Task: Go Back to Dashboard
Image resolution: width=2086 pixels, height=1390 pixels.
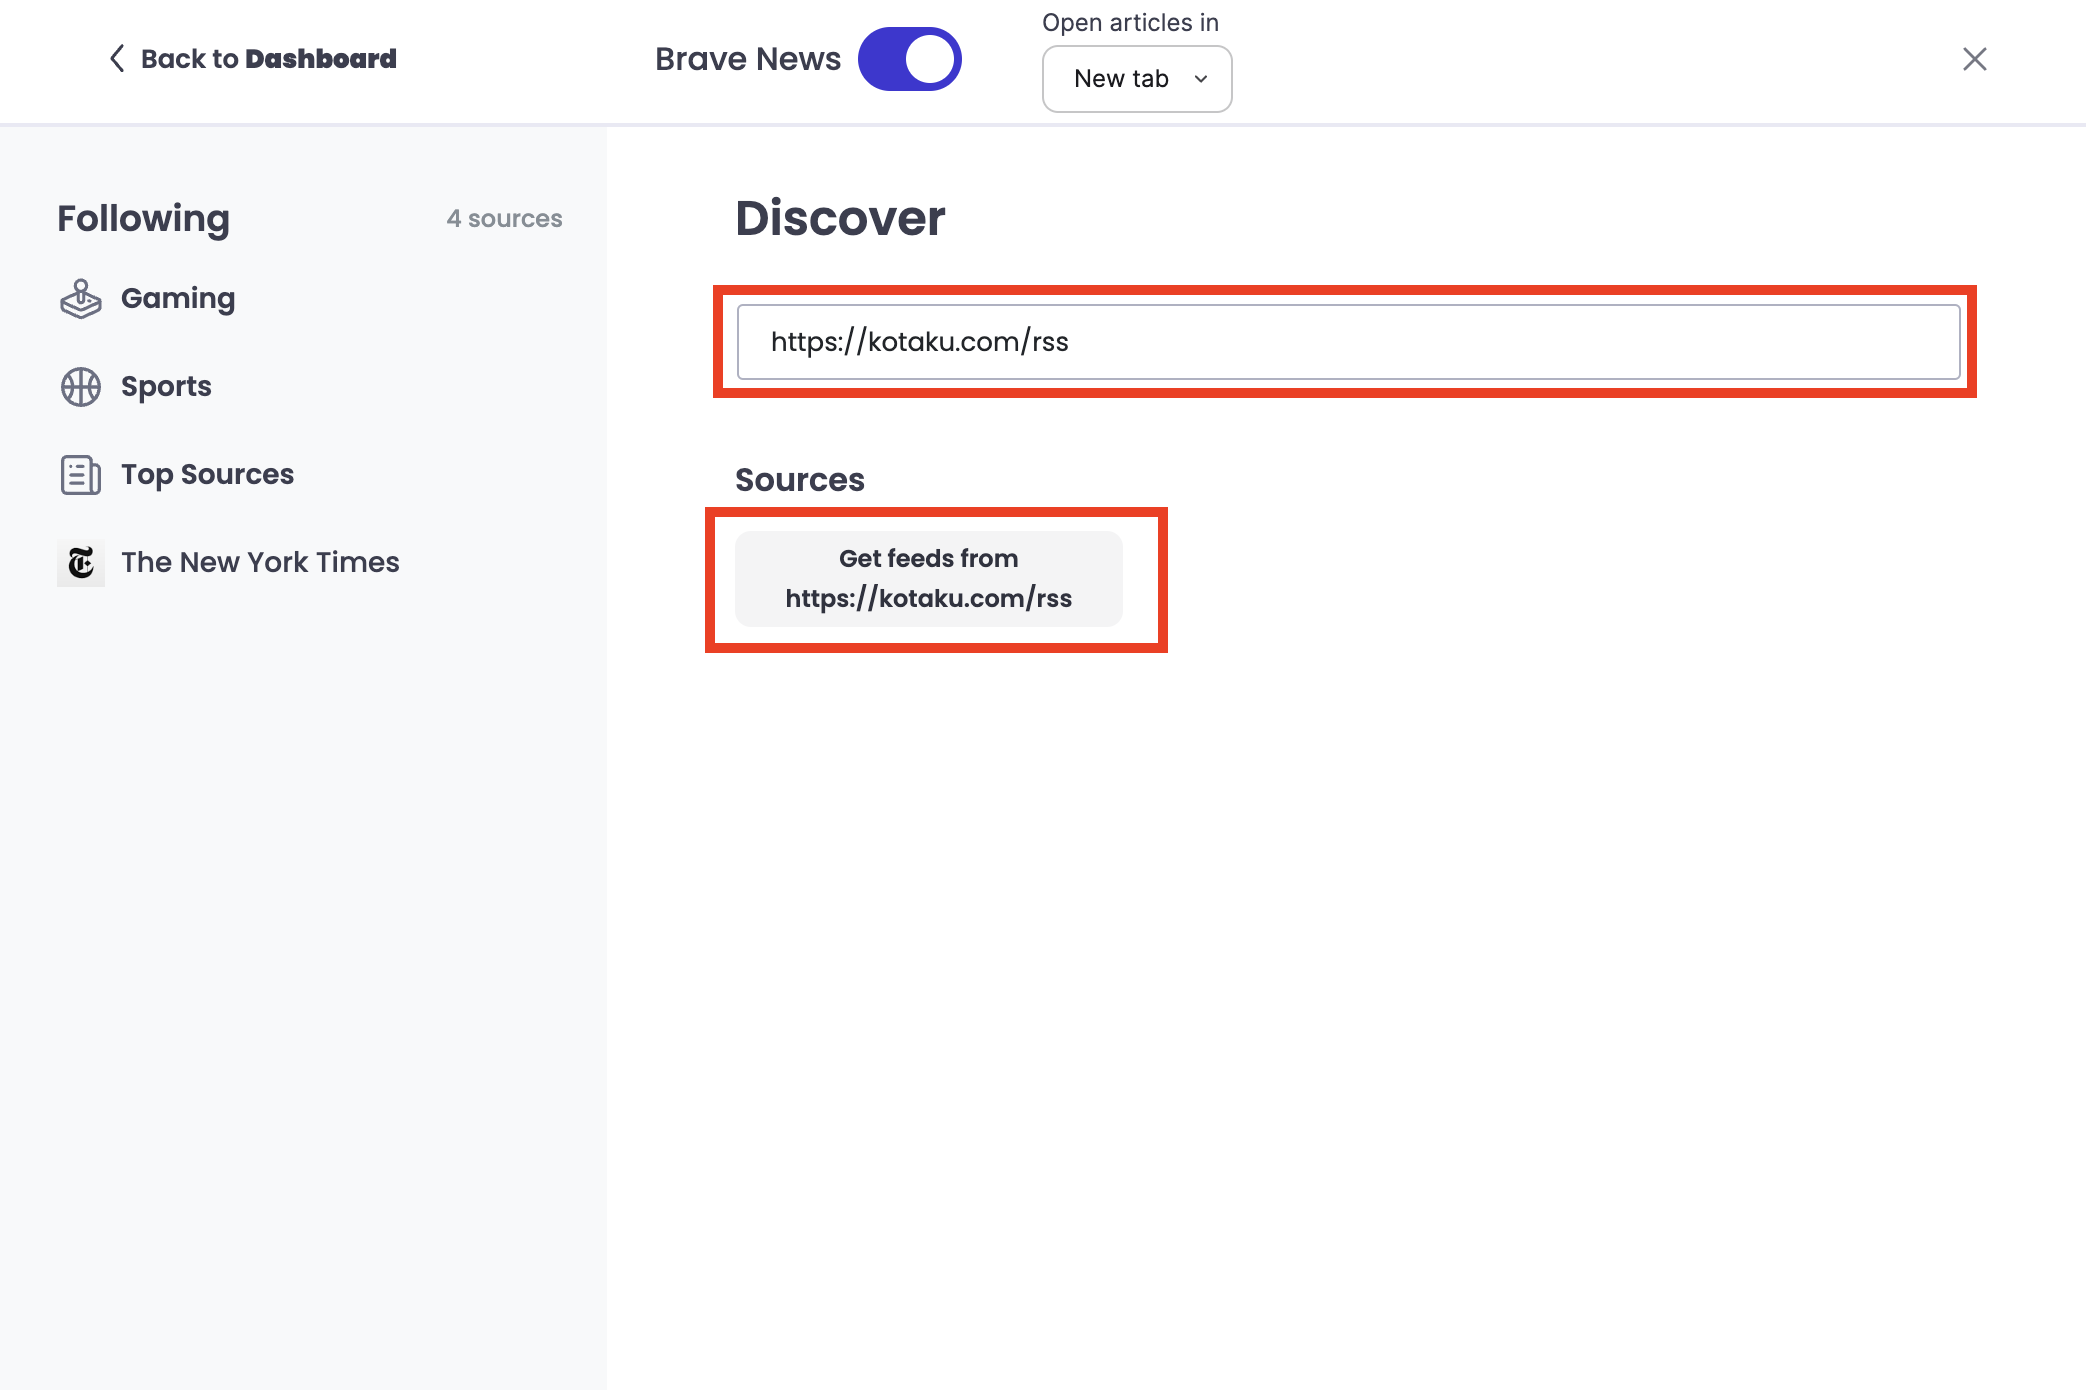Action: click(252, 59)
